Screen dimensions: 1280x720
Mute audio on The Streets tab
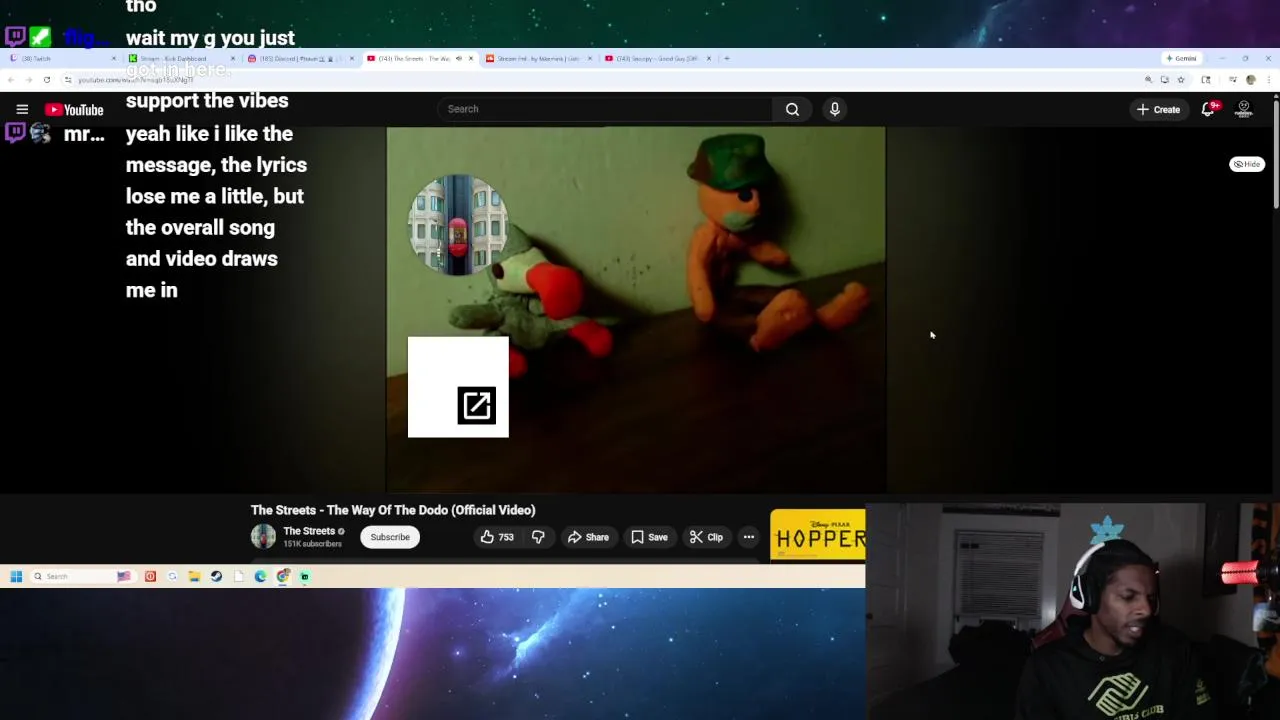[459, 58]
